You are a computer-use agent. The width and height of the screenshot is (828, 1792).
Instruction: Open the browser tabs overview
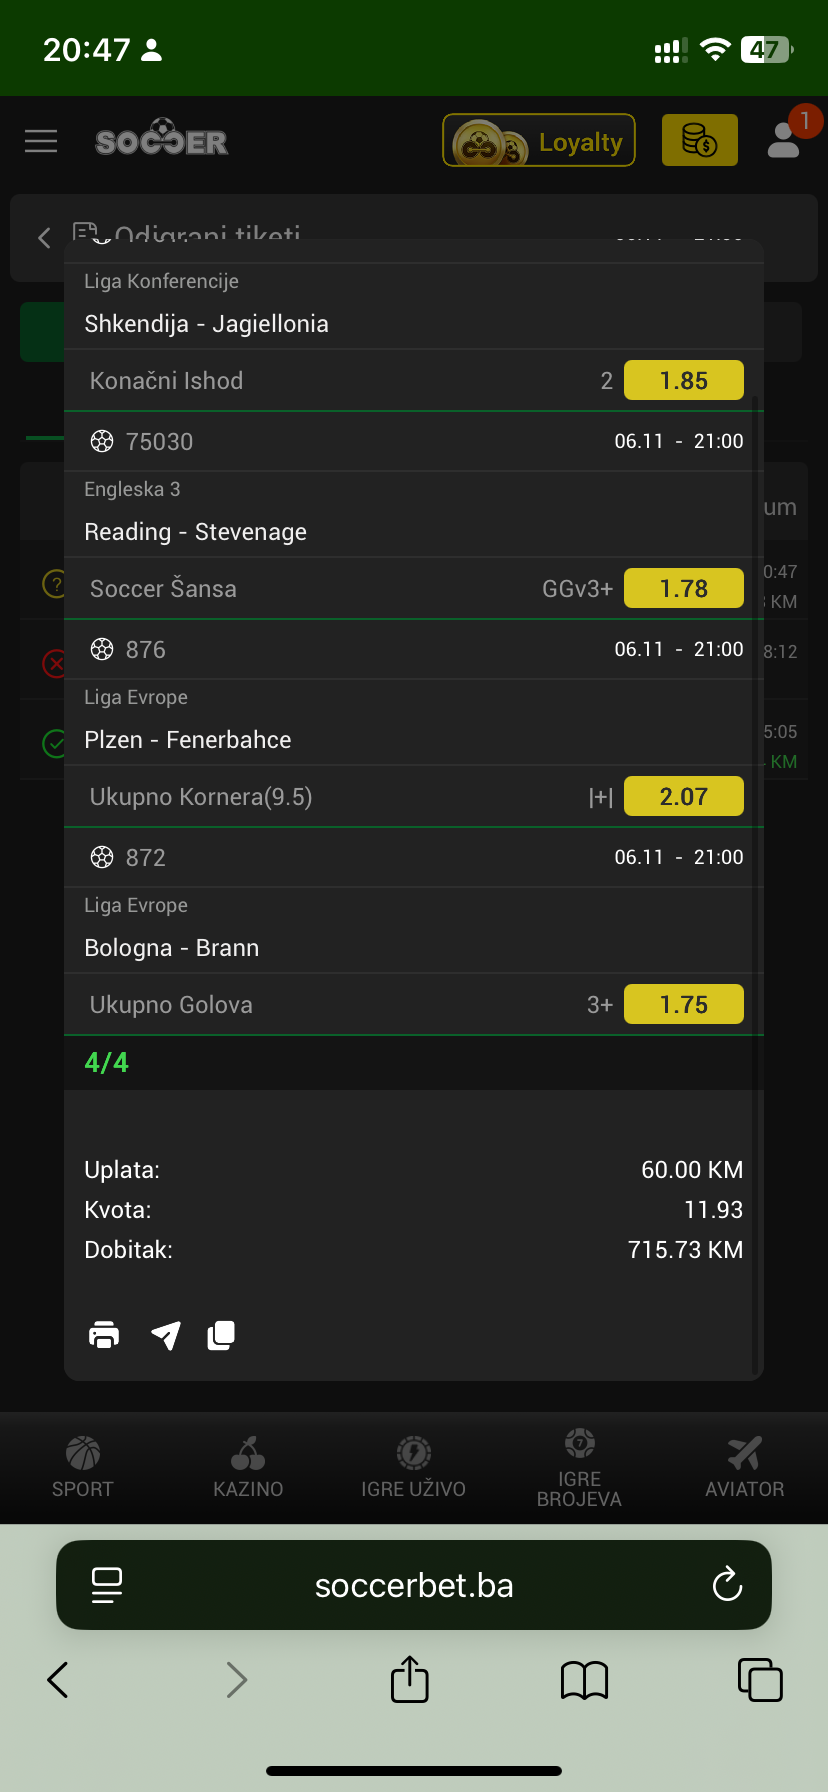[760, 1680]
